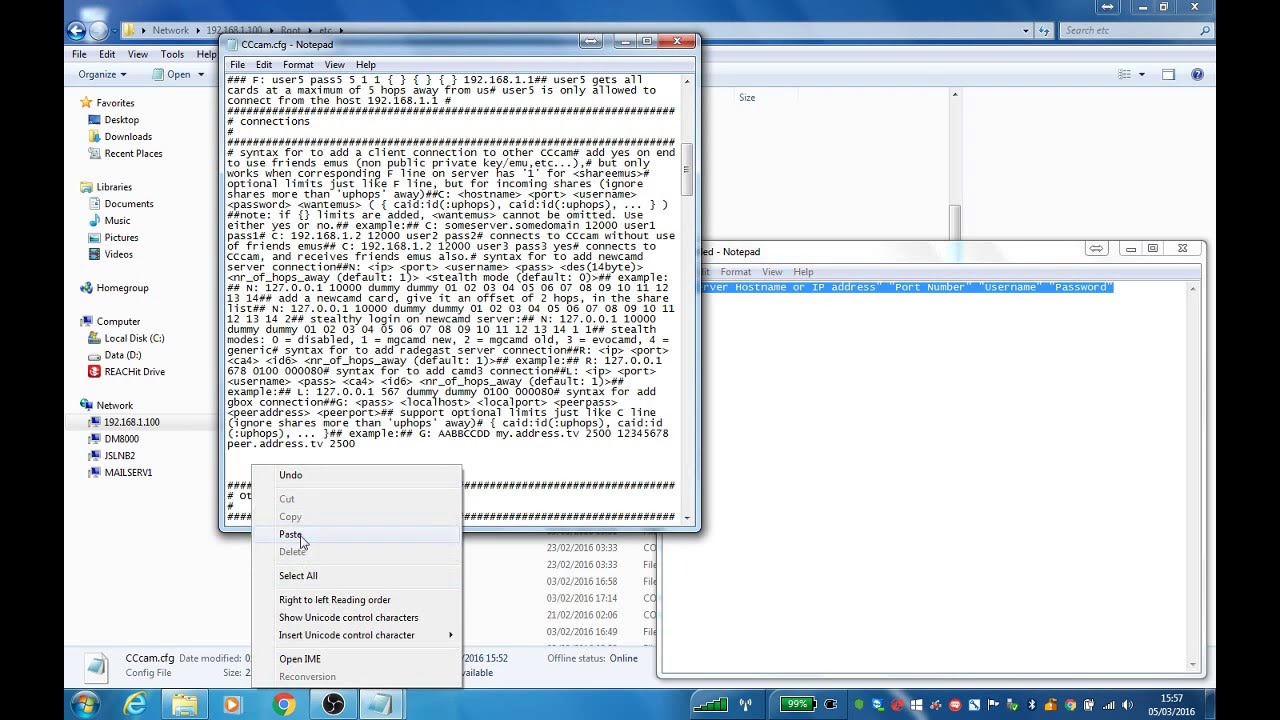Open Format menu in CCcam.cfg Notepad
This screenshot has width=1280, height=720.
tap(298, 65)
